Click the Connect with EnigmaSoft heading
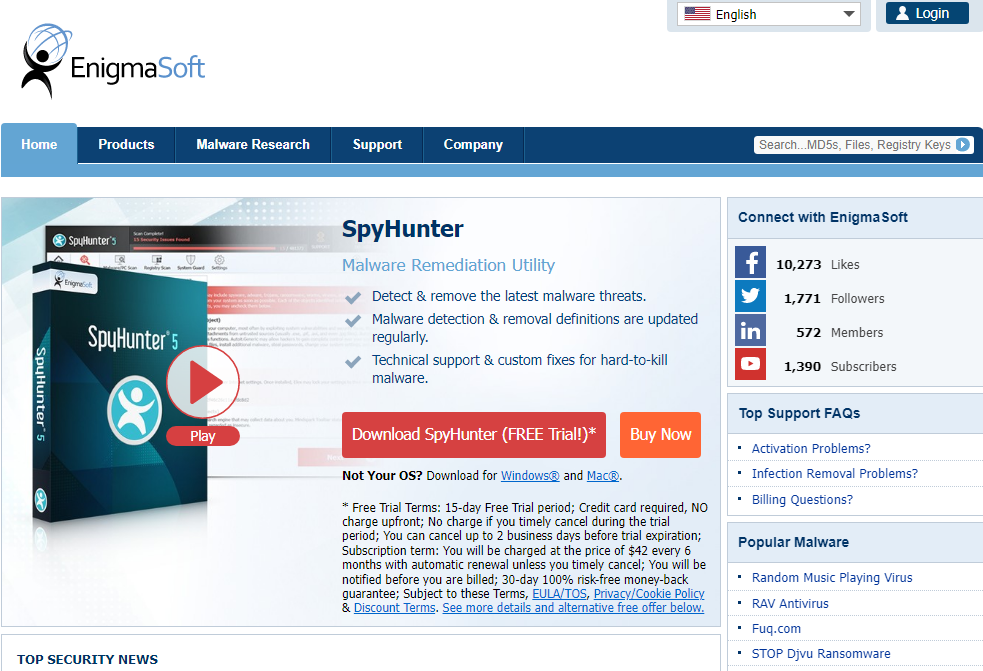983x671 pixels. pyautogui.click(x=823, y=218)
